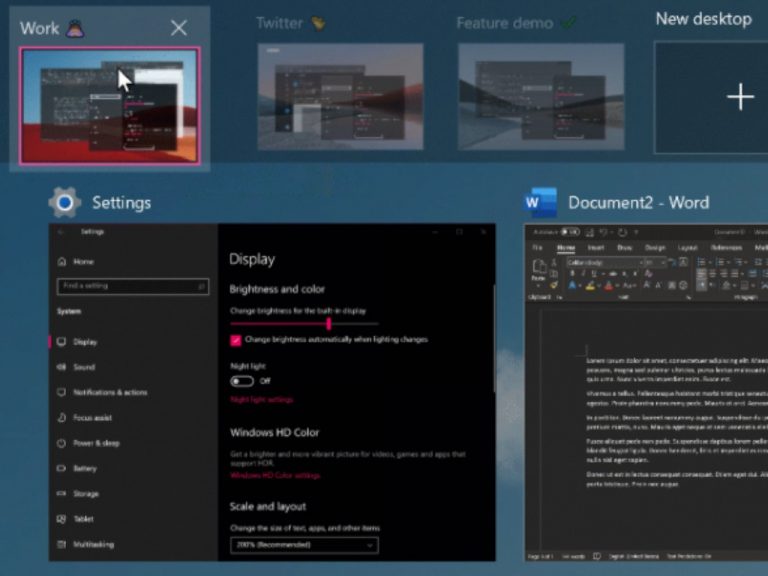Open Home via the house icon in Settings

click(62, 262)
